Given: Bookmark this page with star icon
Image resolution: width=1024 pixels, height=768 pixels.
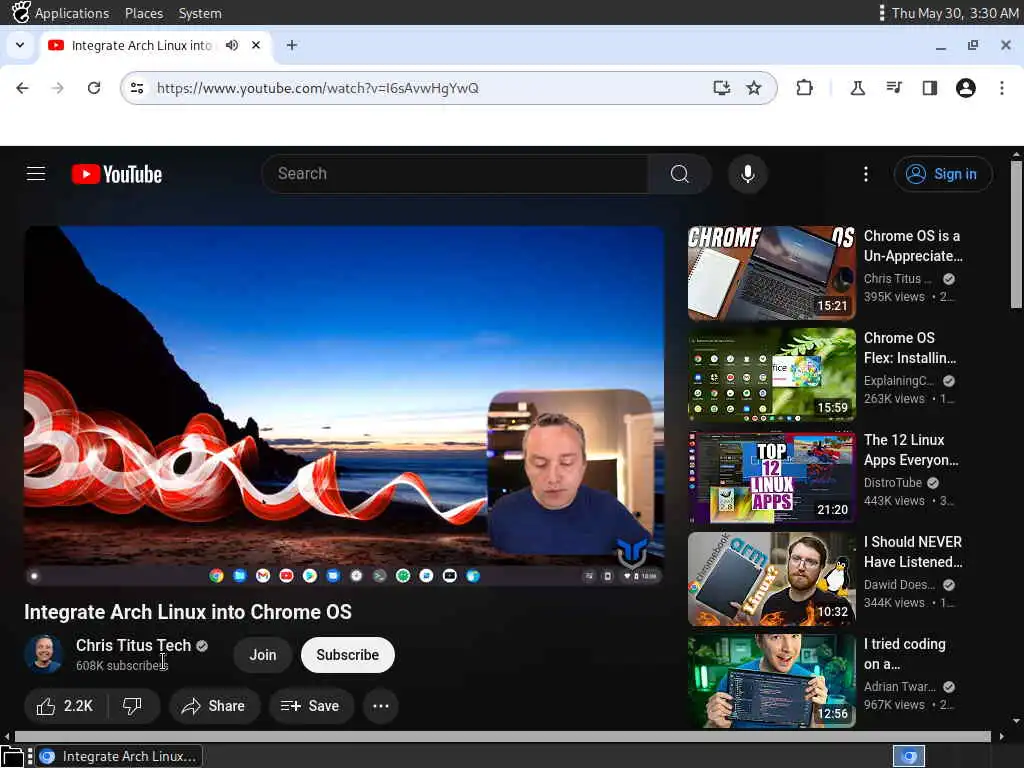Looking at the screenshot, I should click(754, 88).
